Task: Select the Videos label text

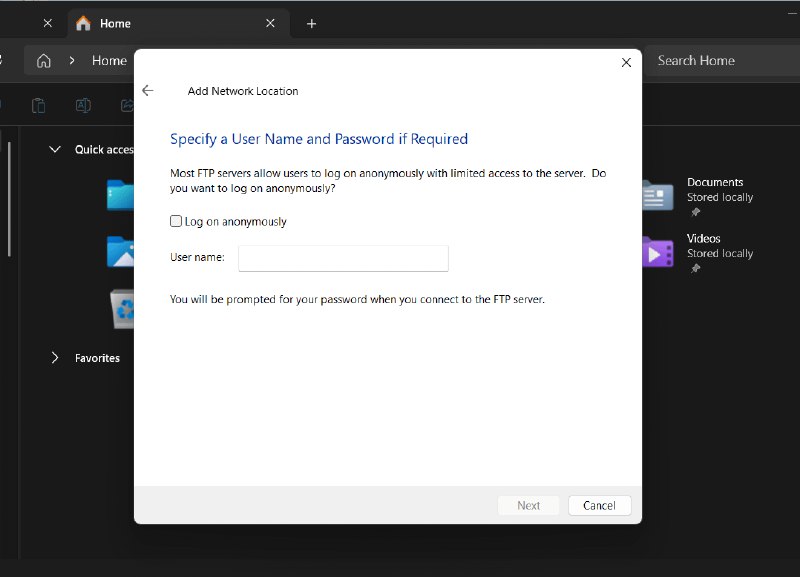Action: tap(704, 238)
